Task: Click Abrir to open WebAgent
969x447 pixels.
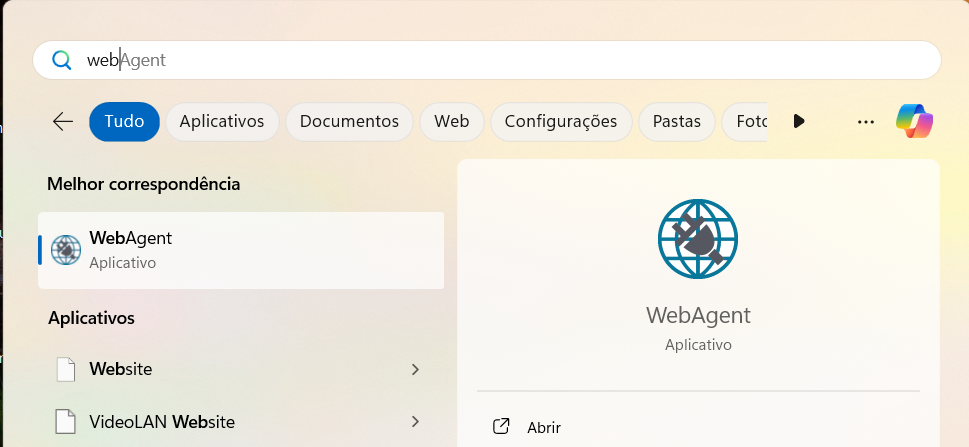Action: tap(544, 427)
